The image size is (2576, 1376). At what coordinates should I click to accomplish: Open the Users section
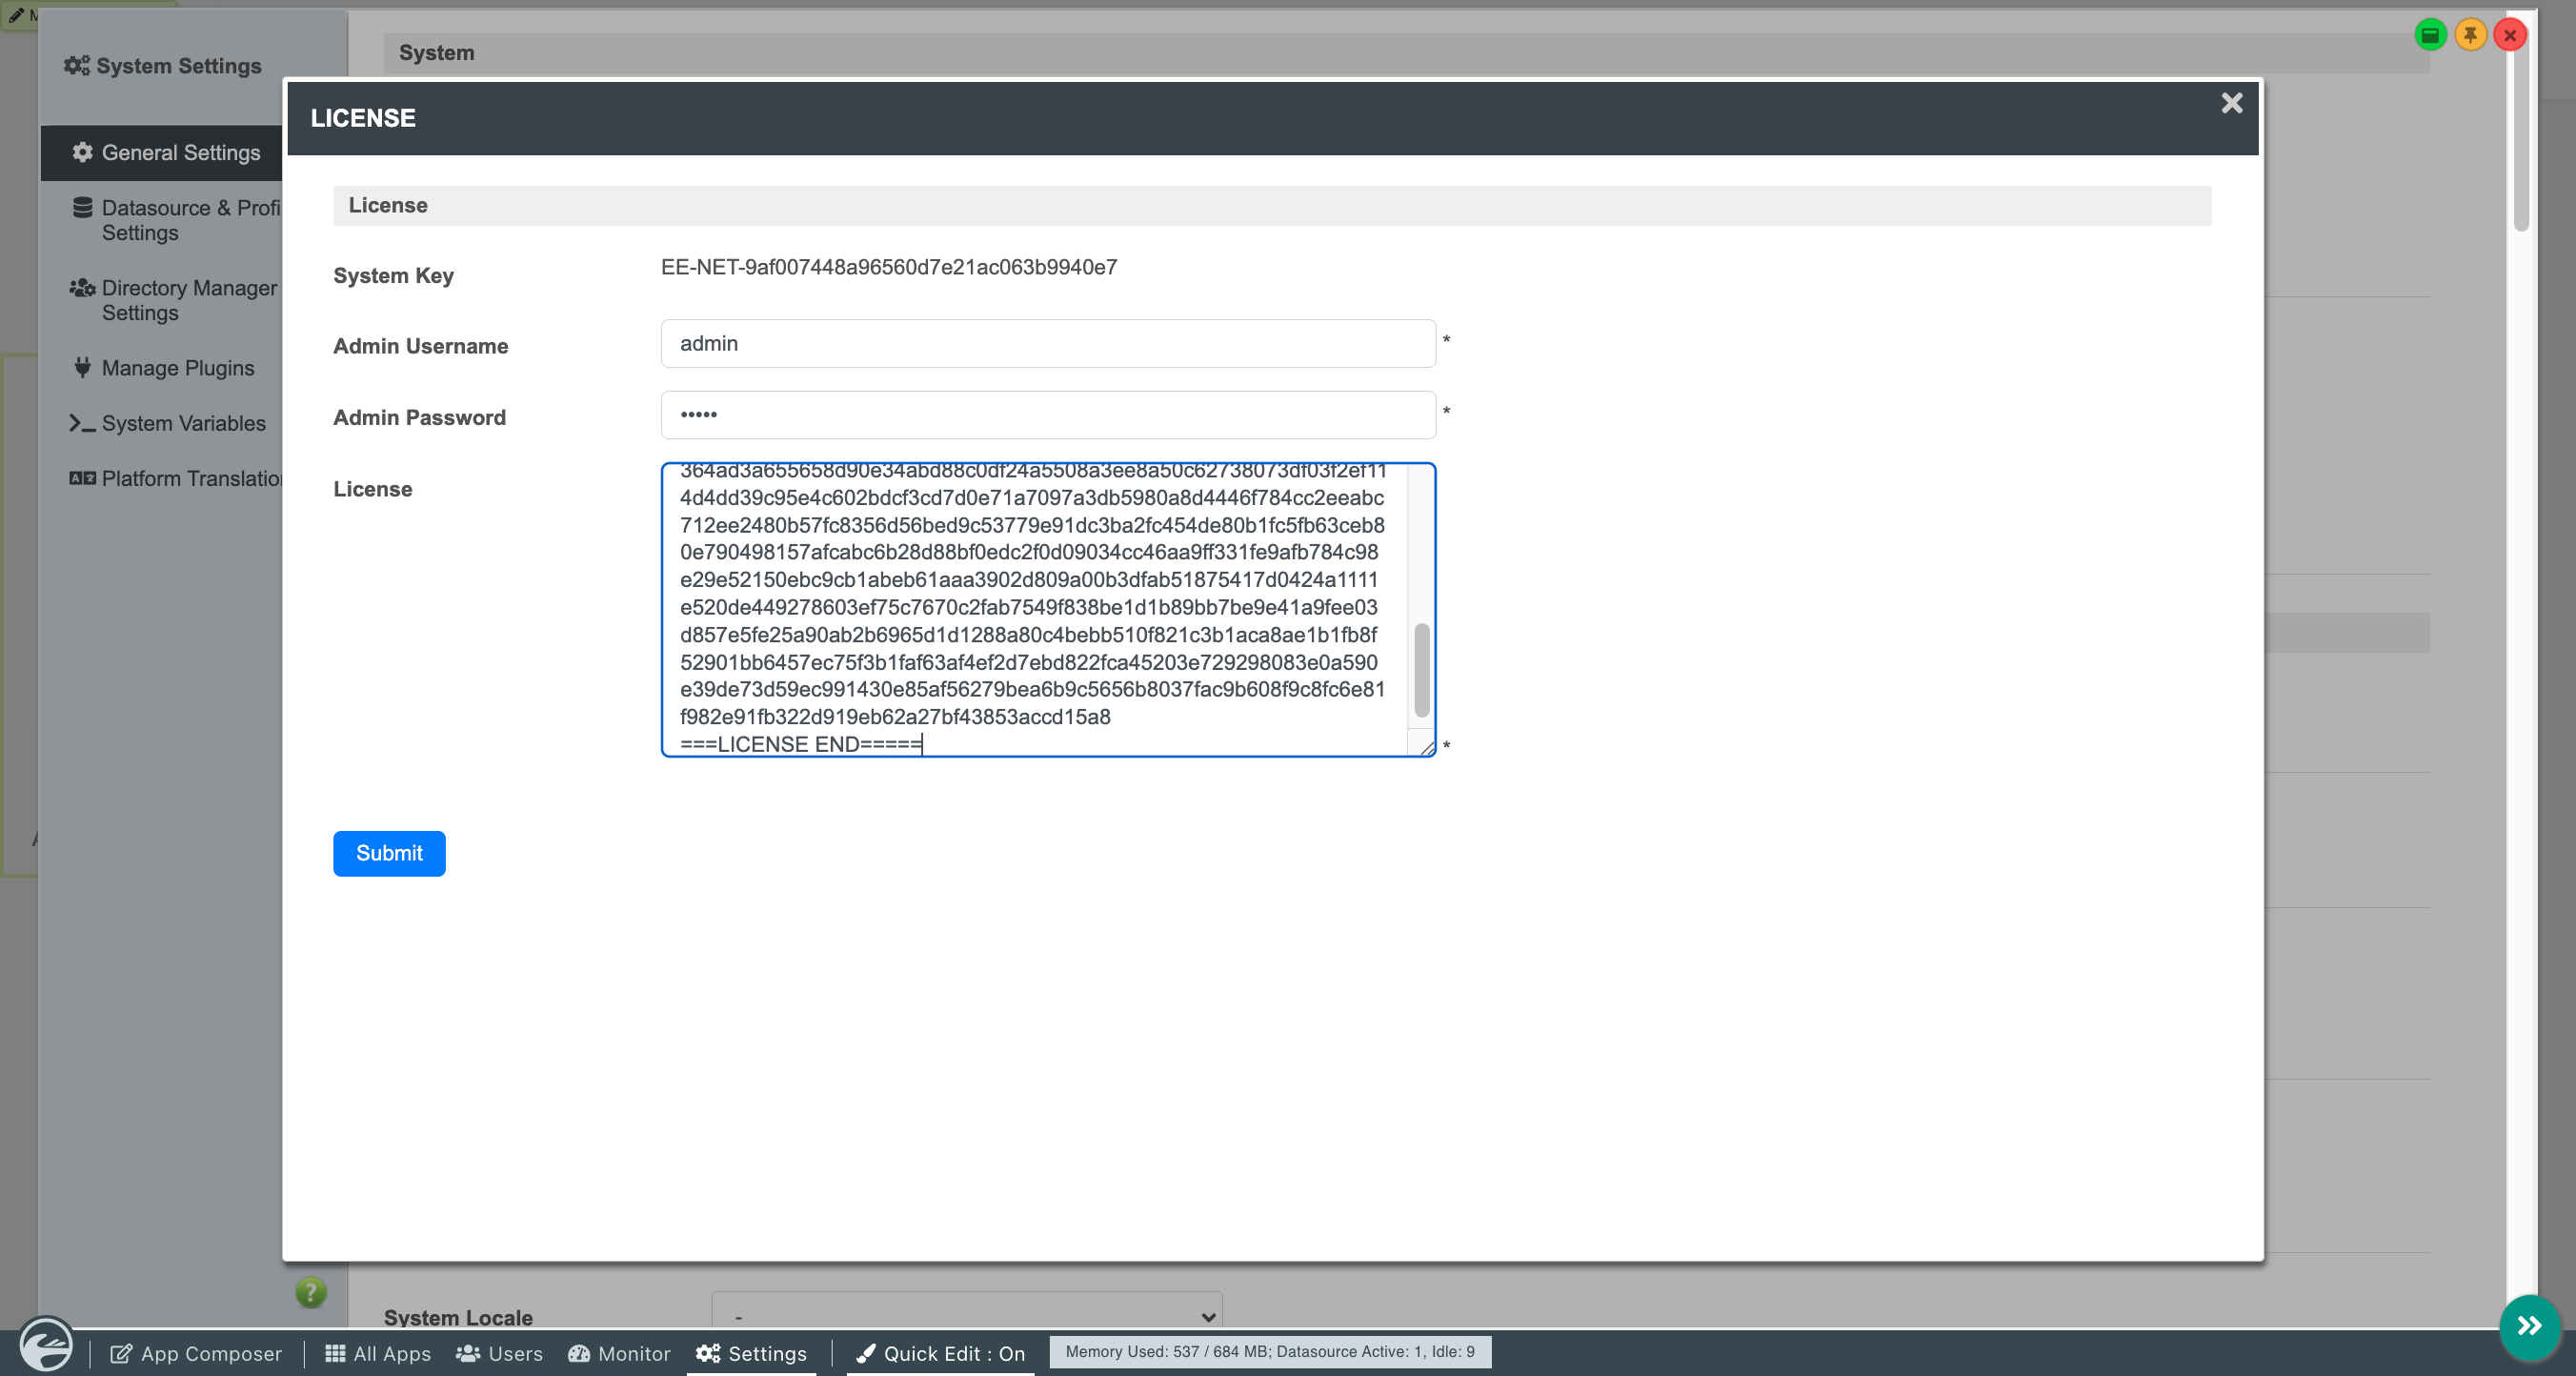(x=499, y=1353)
